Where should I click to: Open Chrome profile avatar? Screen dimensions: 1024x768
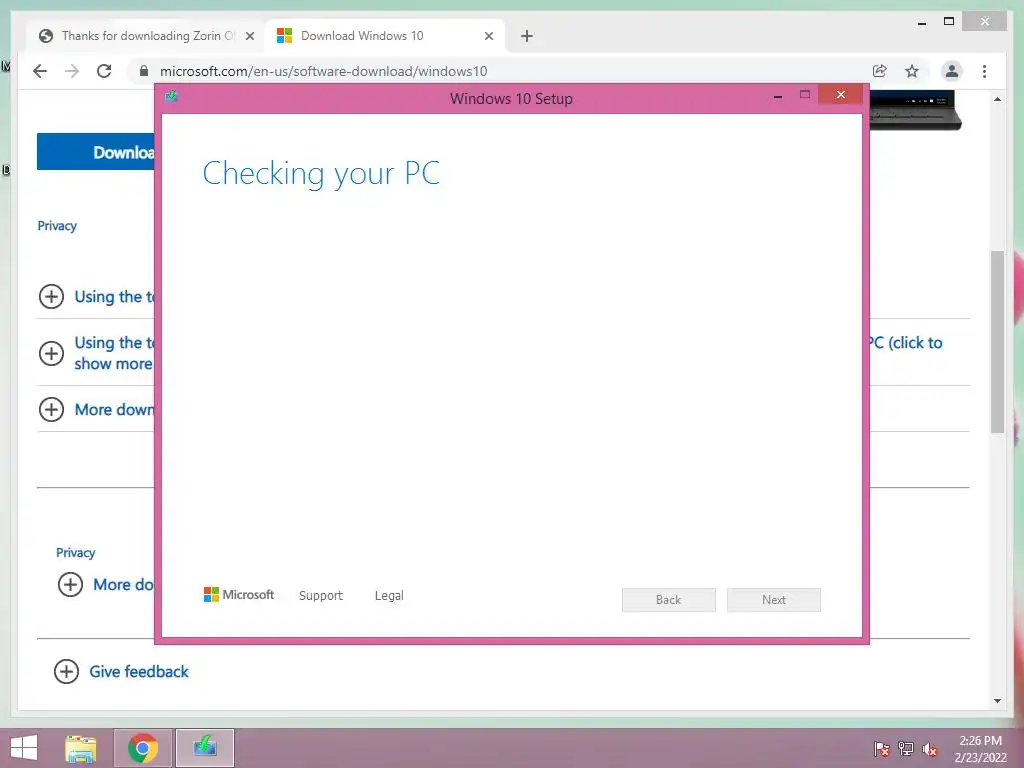tap(952, 71)
